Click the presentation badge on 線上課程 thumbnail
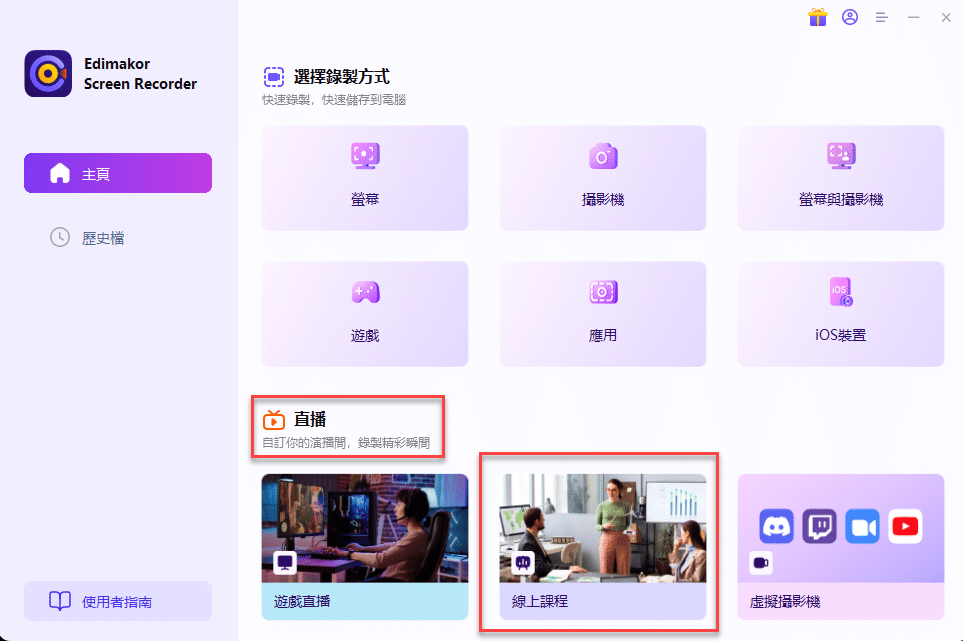Viewport: 963px width, 641px height. (523, 562)
